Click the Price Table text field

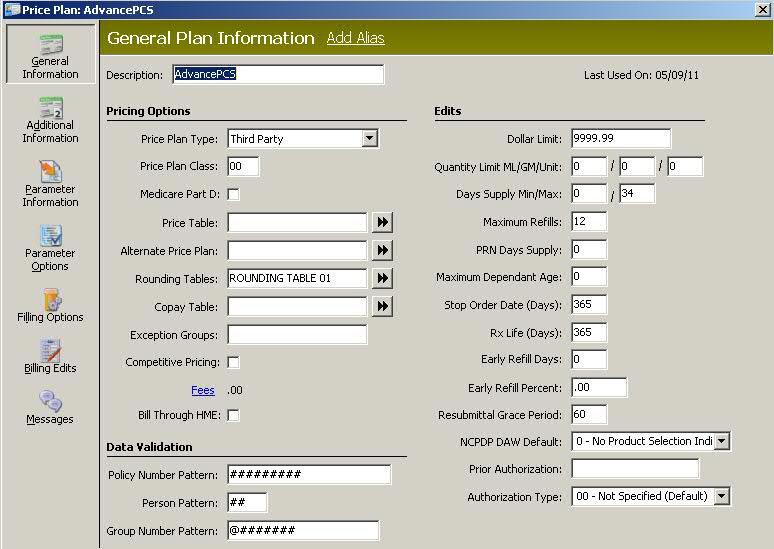[297, 222]
